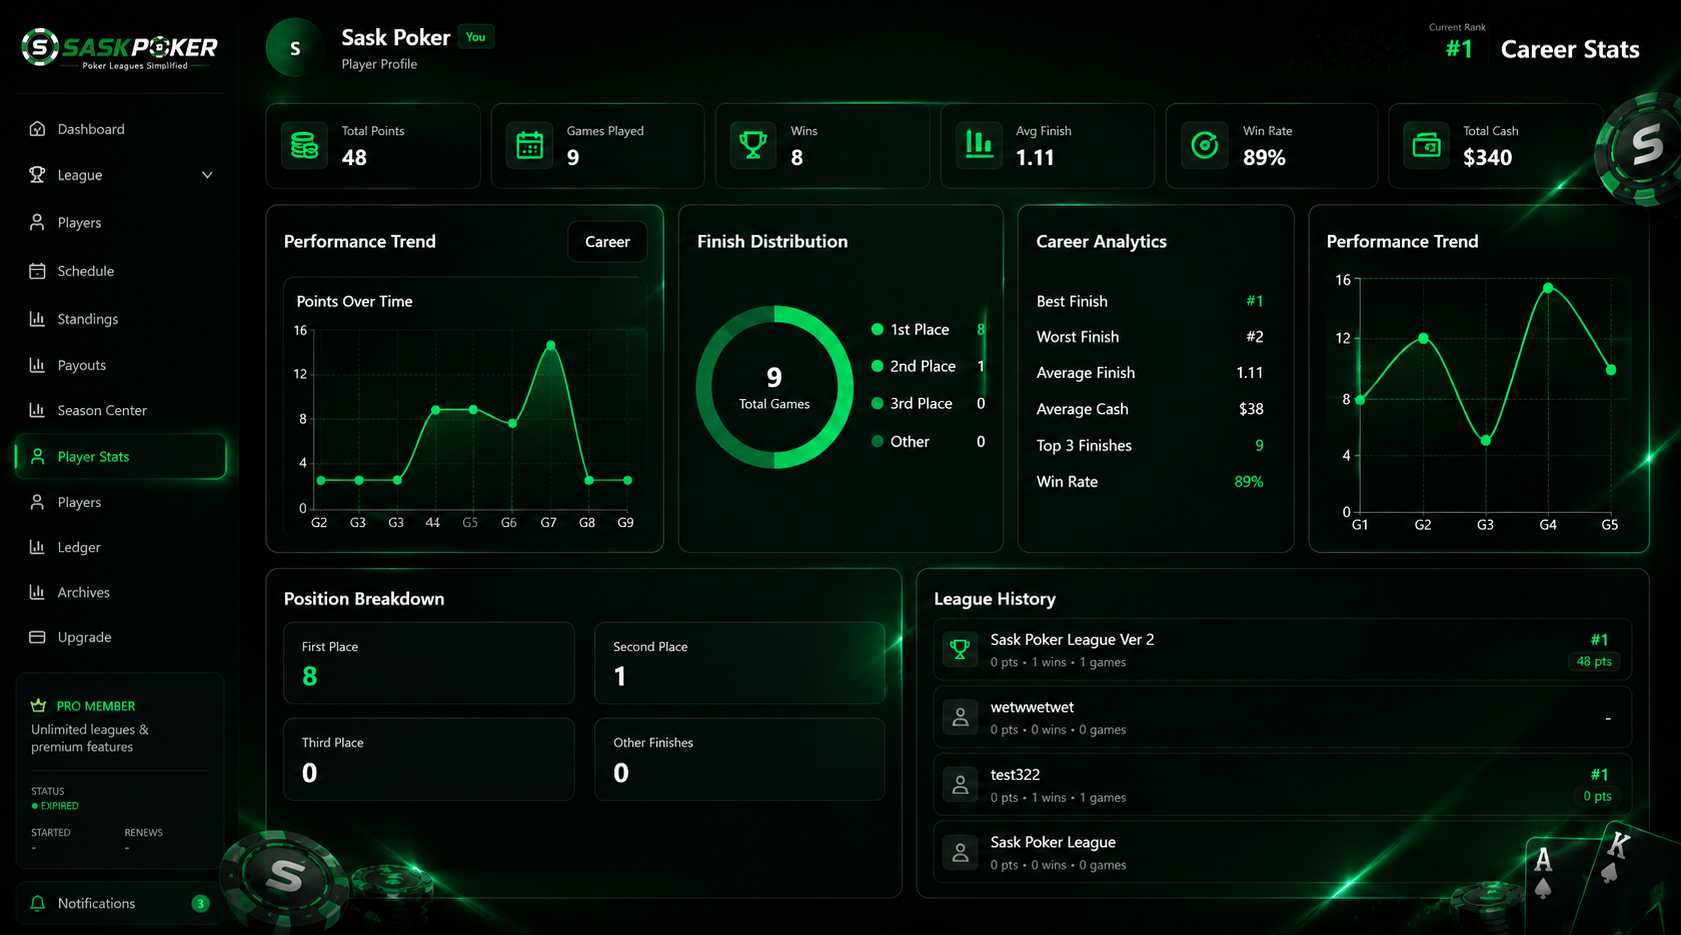
Task: Click the G7 peak data point
Action: coord(550,346)
